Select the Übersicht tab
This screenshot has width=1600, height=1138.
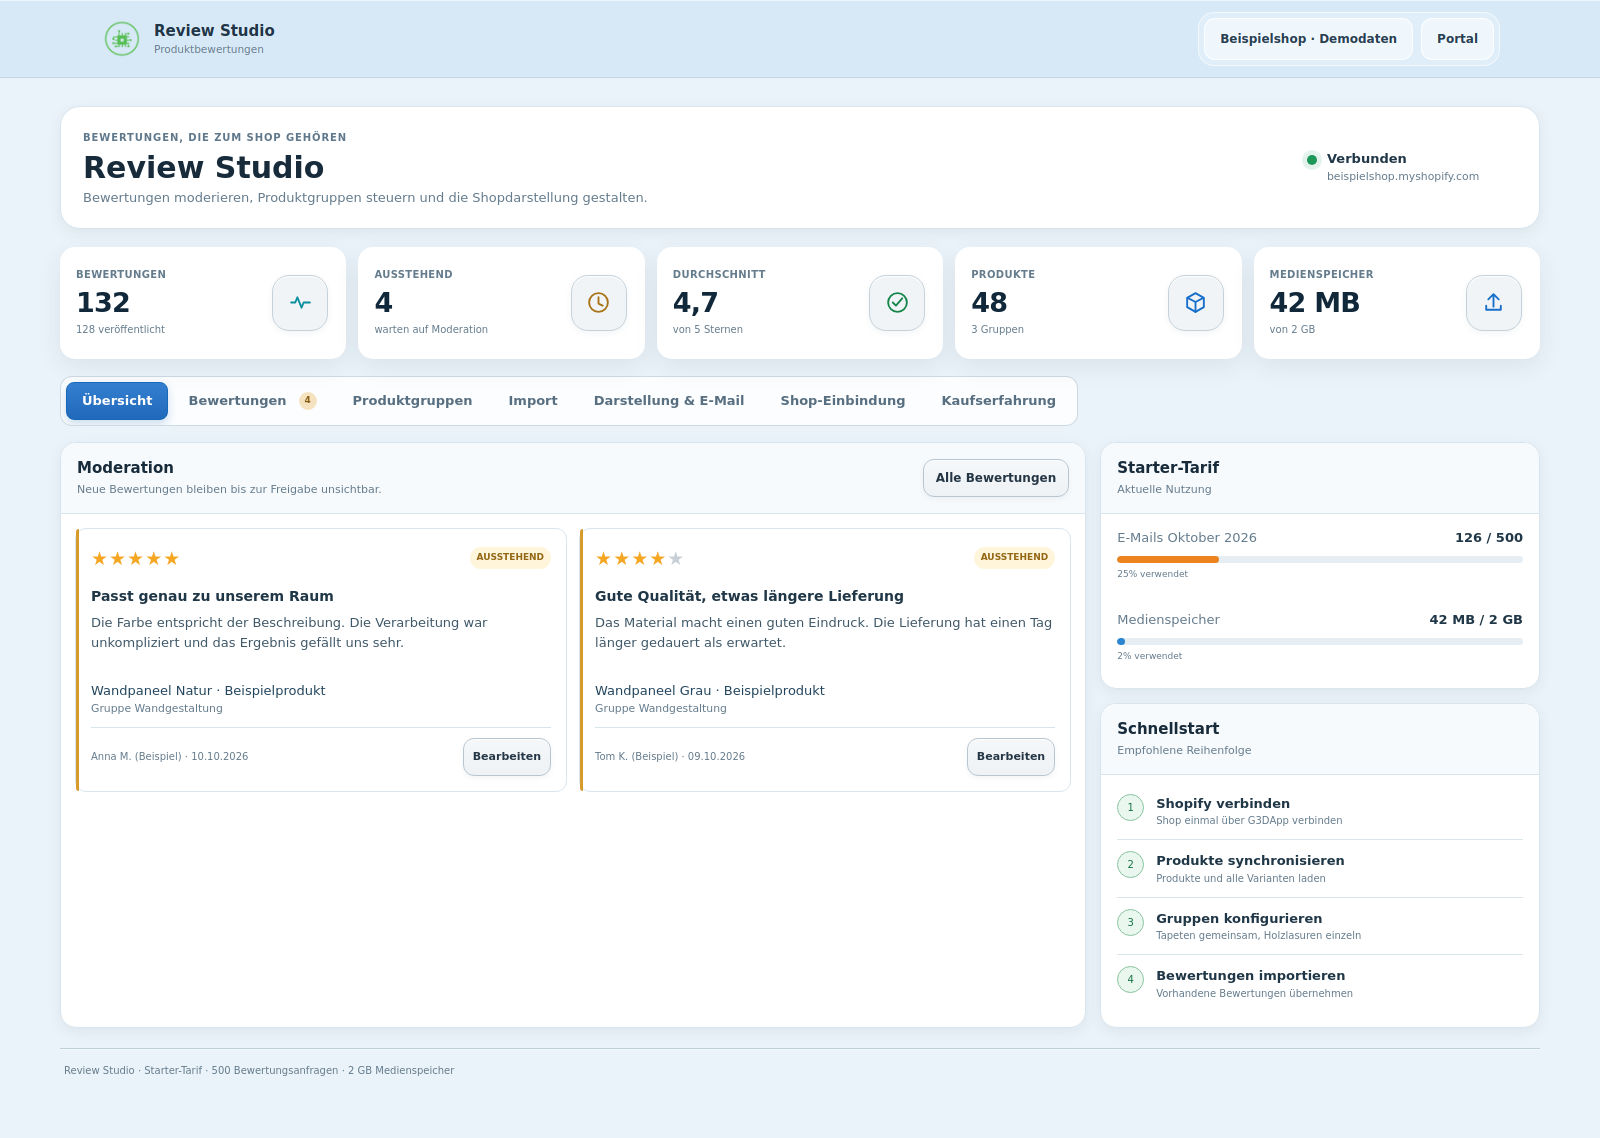pyautogui.click(x=117, y=401)
